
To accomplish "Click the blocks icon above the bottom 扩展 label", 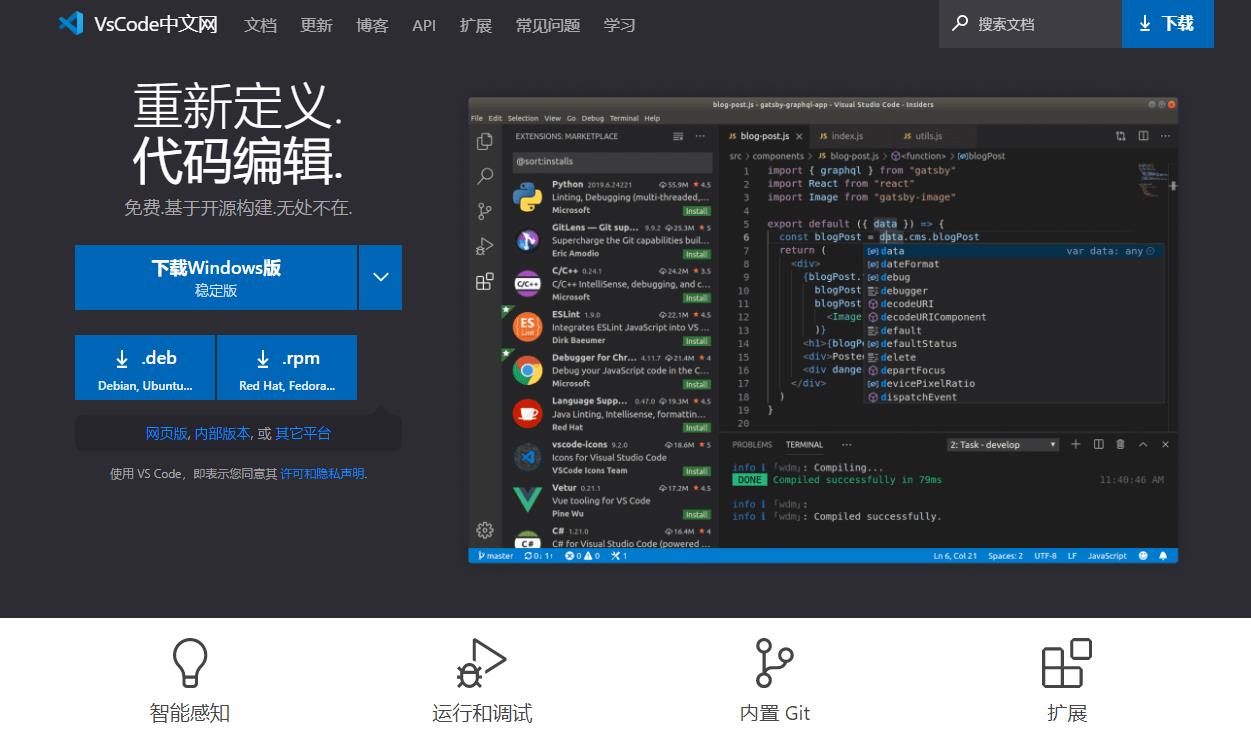I will click(x=1066, y=663).
